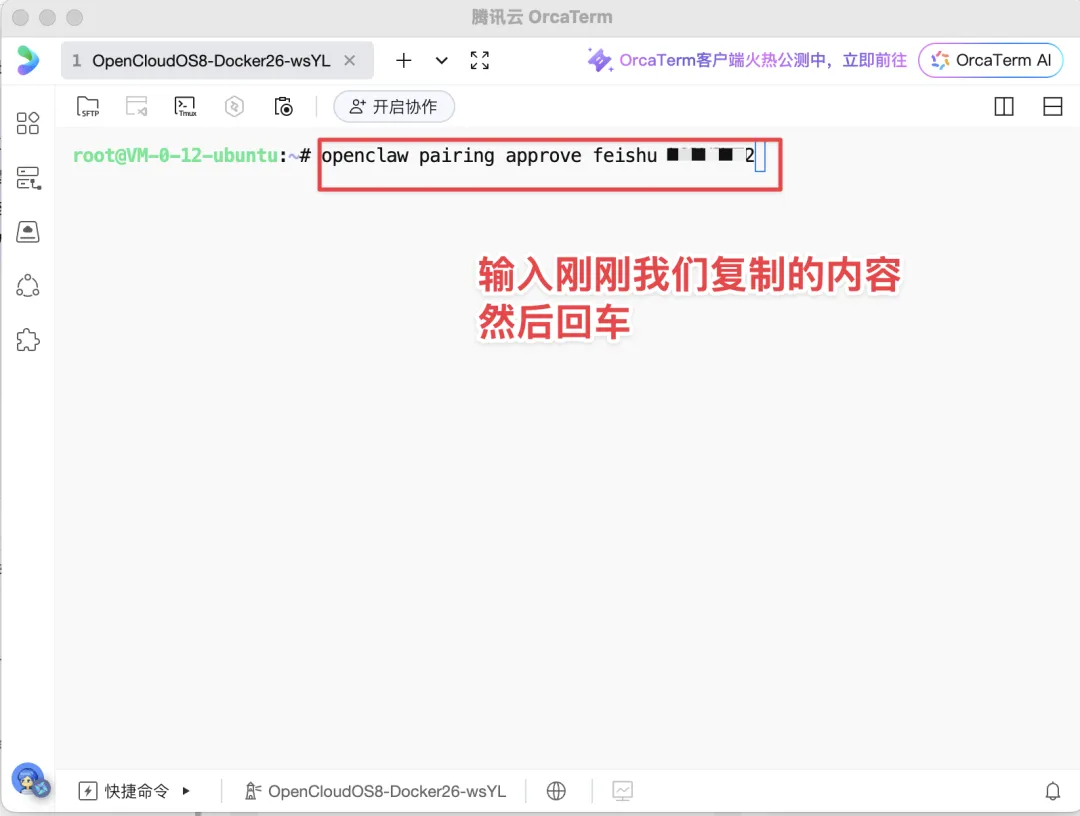
Task: Split terminal vertically into columns
Action: [x=1004, y=107]
